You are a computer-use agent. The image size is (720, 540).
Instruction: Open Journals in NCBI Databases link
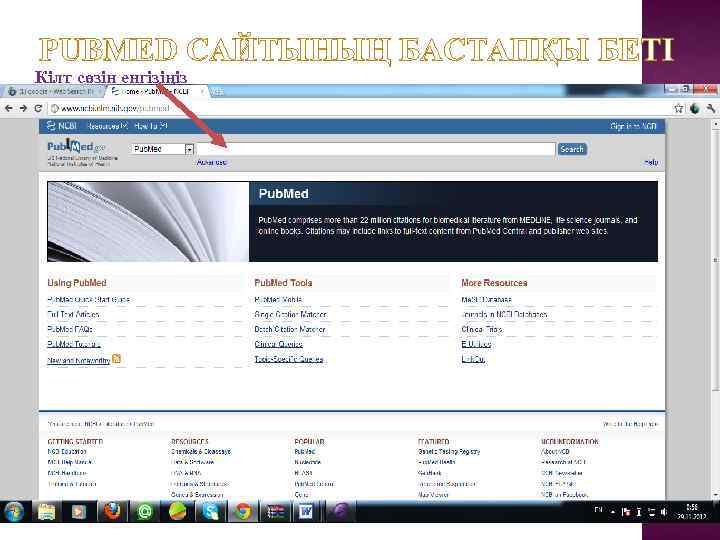point(504,315)
